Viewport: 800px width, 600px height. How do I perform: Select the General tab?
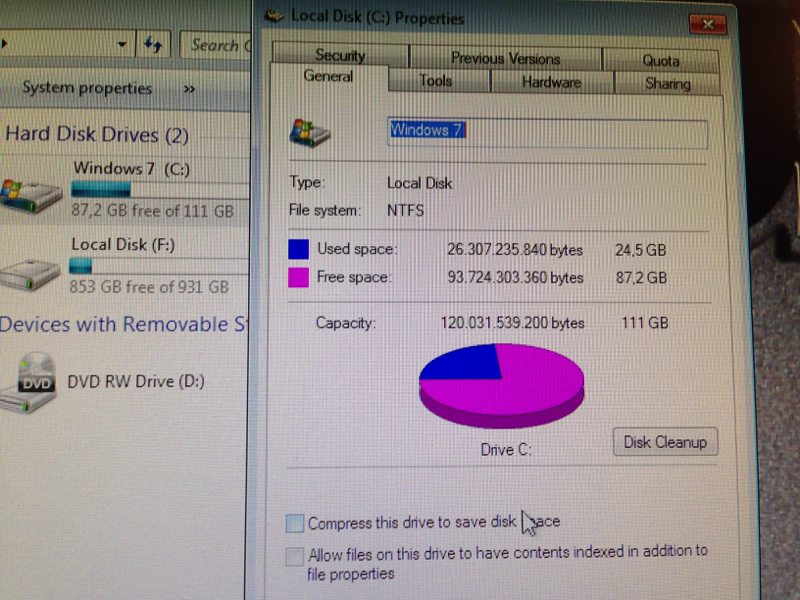click(x=328, y=77)
